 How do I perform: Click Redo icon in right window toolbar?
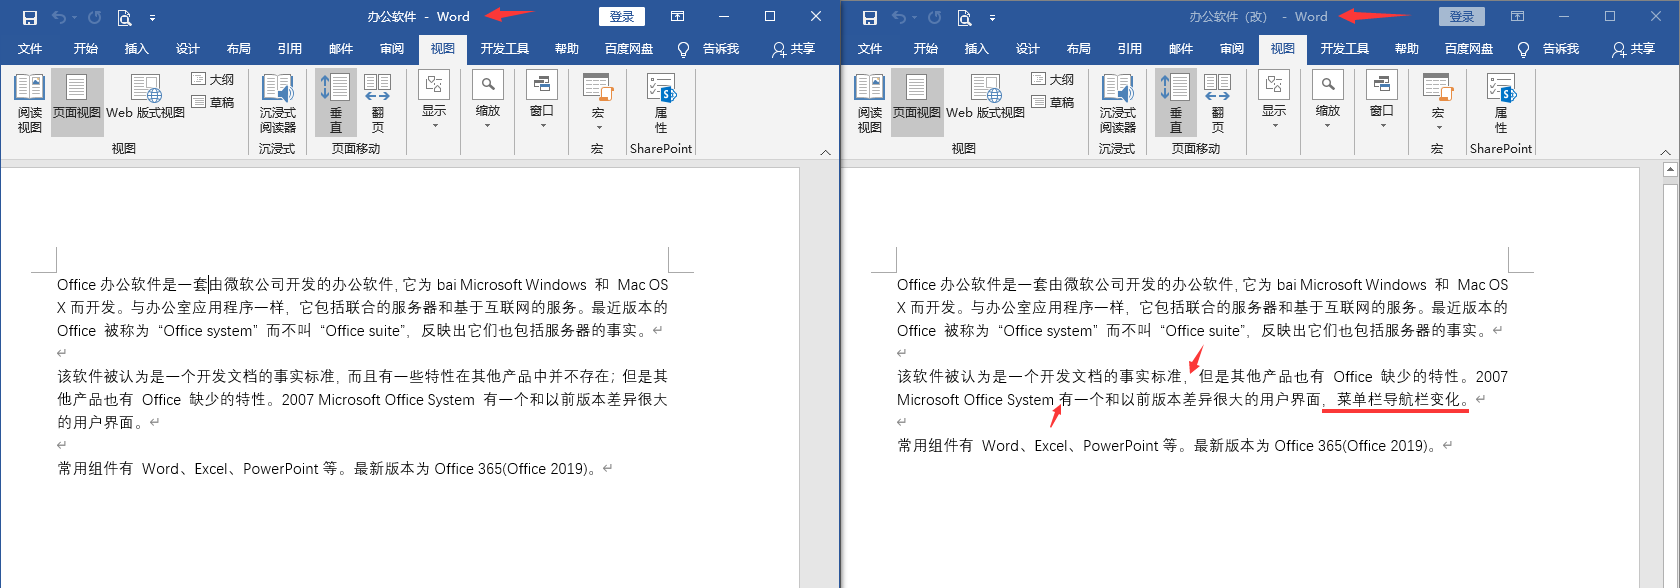coord(934,17)
